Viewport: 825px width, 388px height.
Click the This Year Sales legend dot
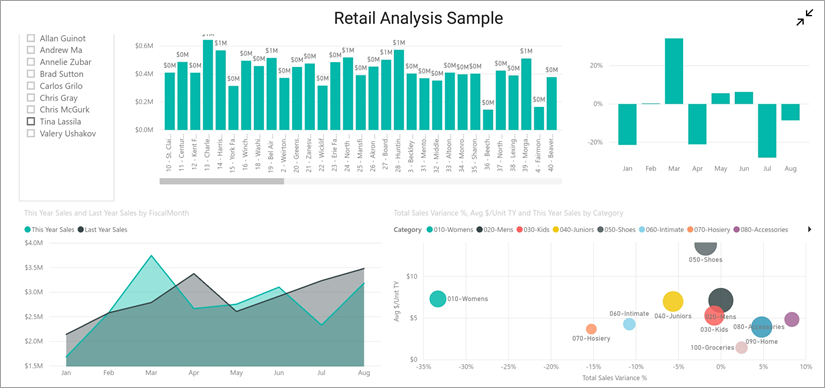27,230
